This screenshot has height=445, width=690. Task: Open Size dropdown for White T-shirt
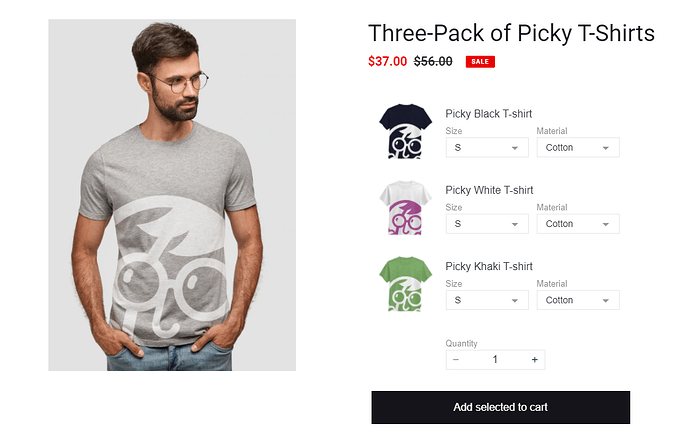pyautogui.click(x=487, y=224)
